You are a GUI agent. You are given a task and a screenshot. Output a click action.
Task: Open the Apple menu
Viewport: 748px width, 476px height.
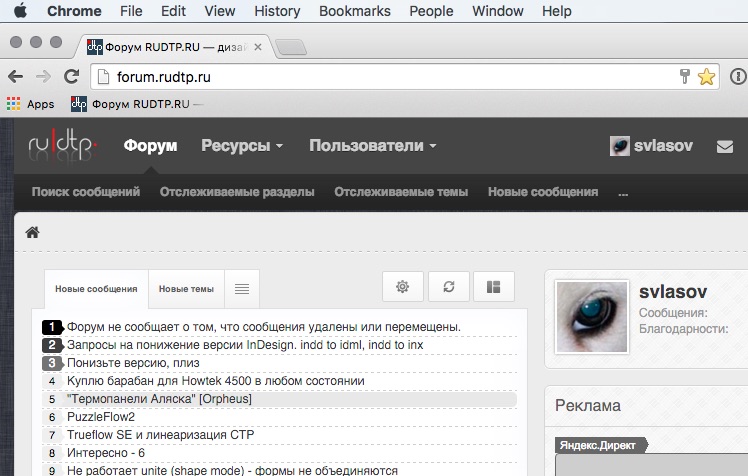point(20,10)
